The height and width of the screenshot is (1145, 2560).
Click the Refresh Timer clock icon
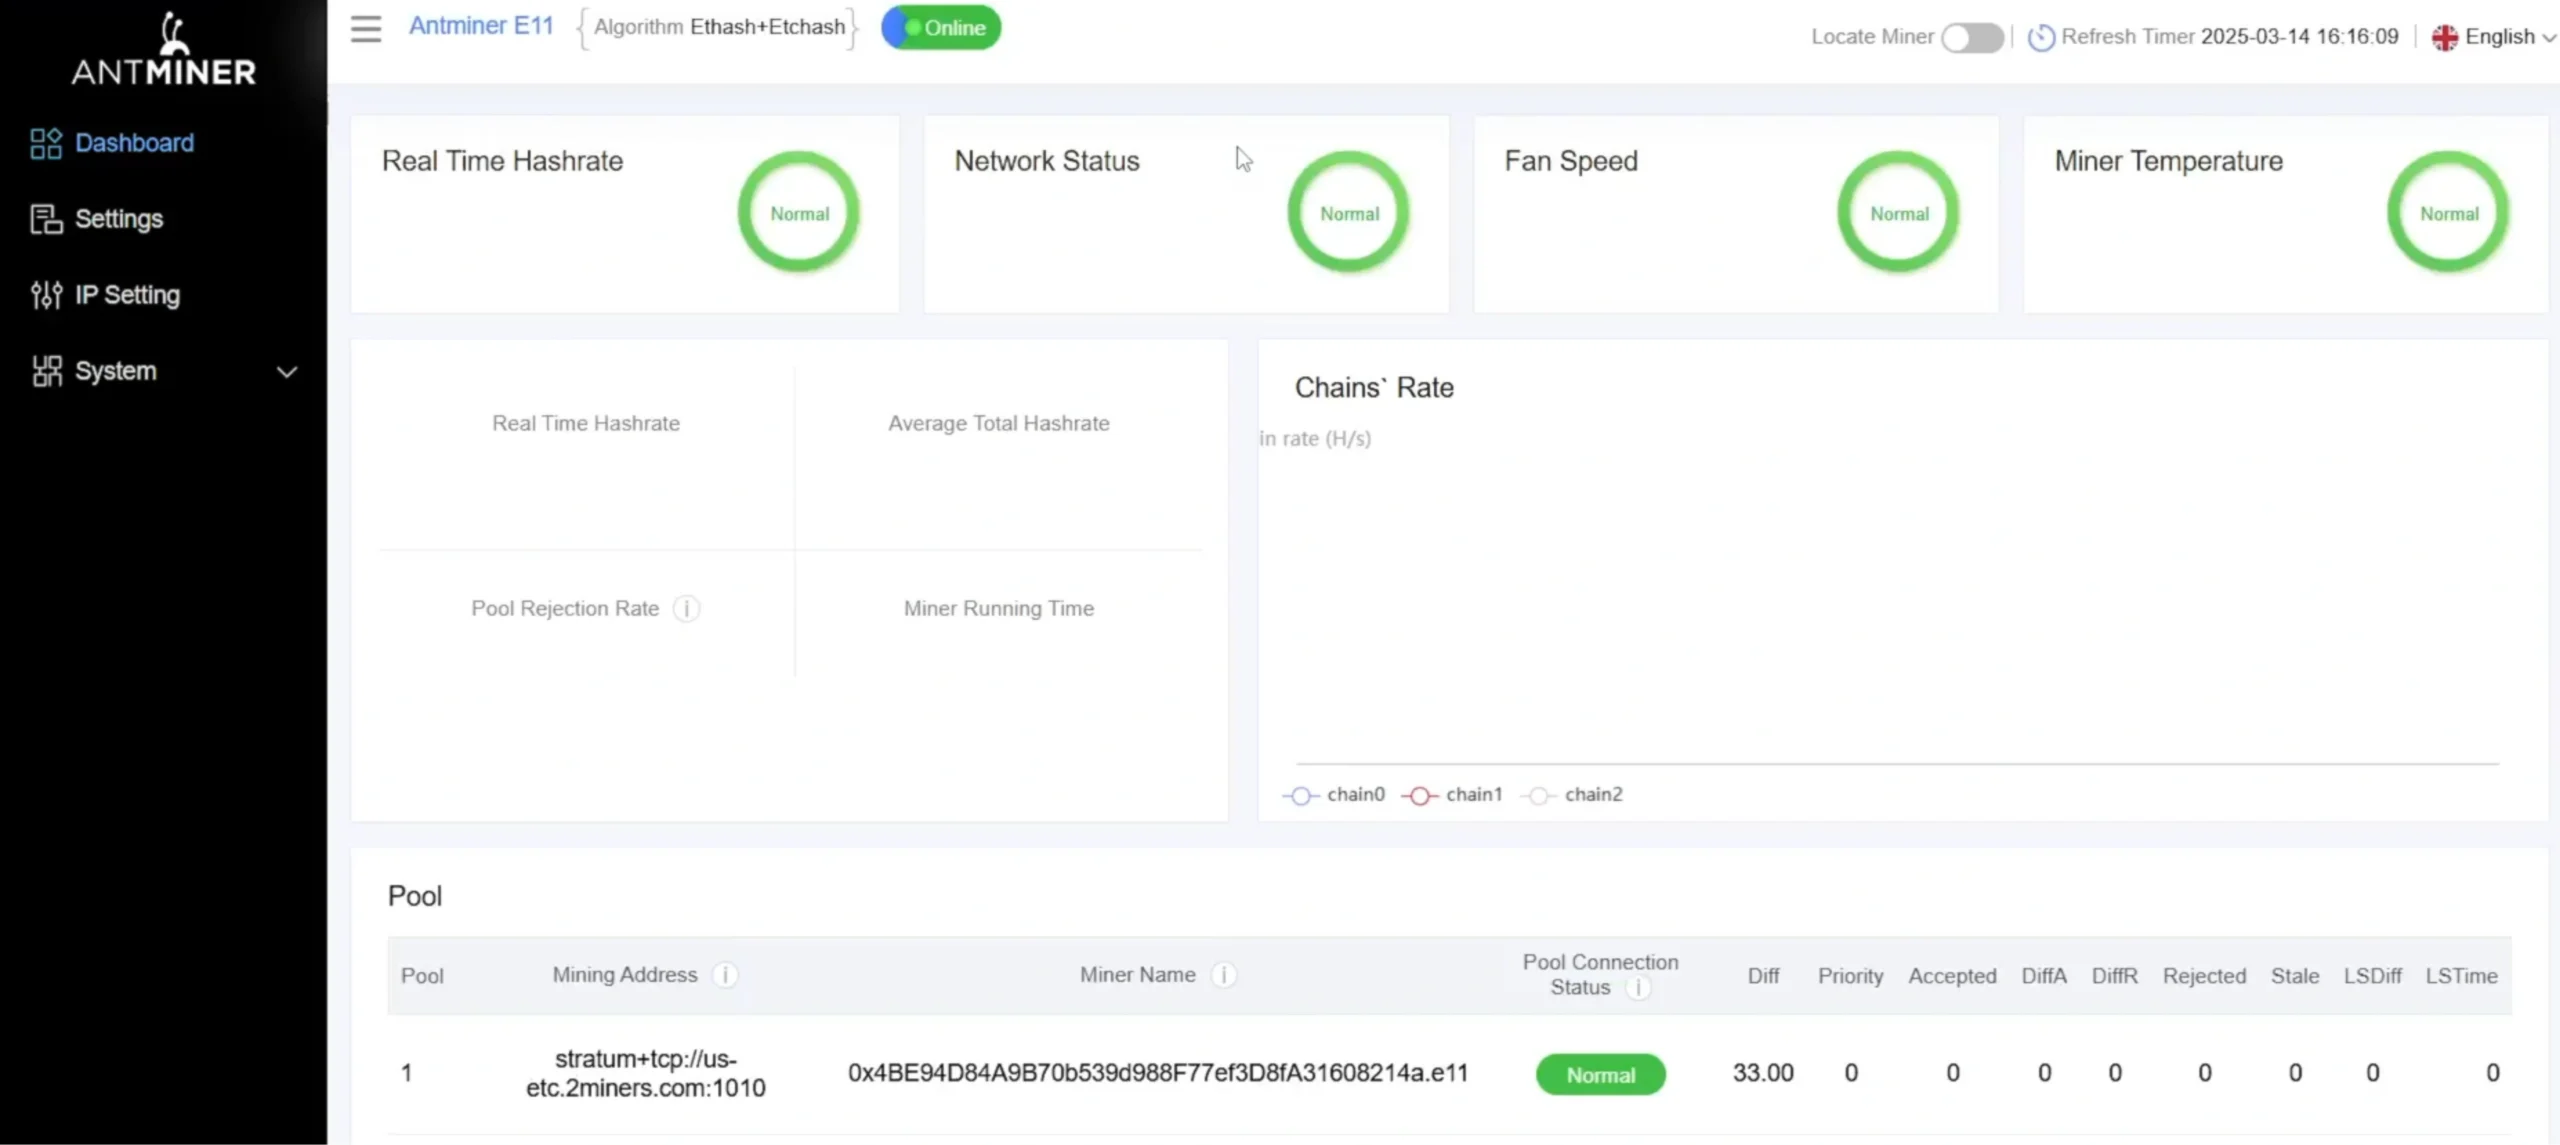2041,38
